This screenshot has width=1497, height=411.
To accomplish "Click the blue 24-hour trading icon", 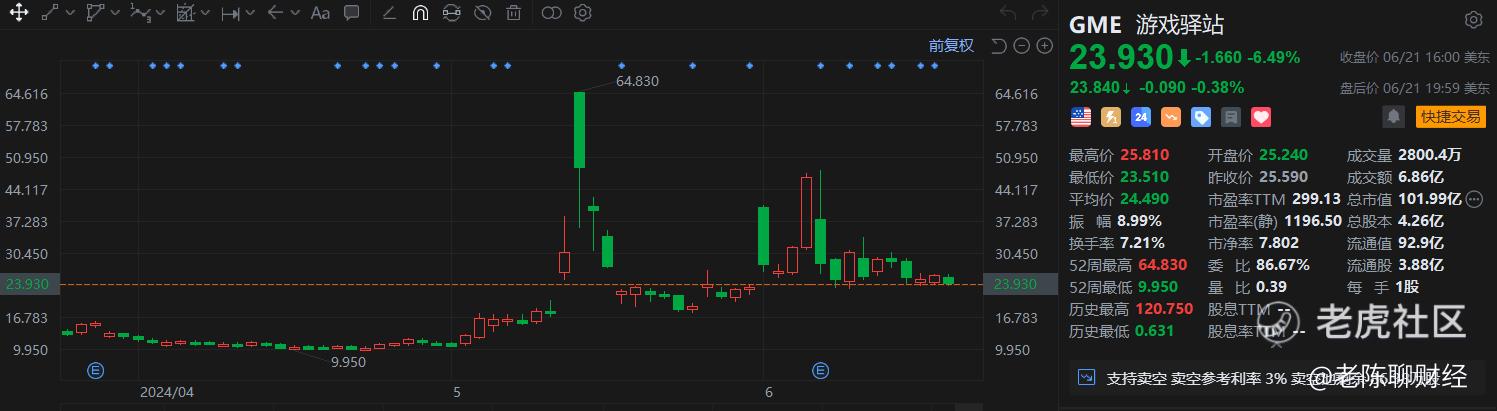I will (x=1141, y=117).
